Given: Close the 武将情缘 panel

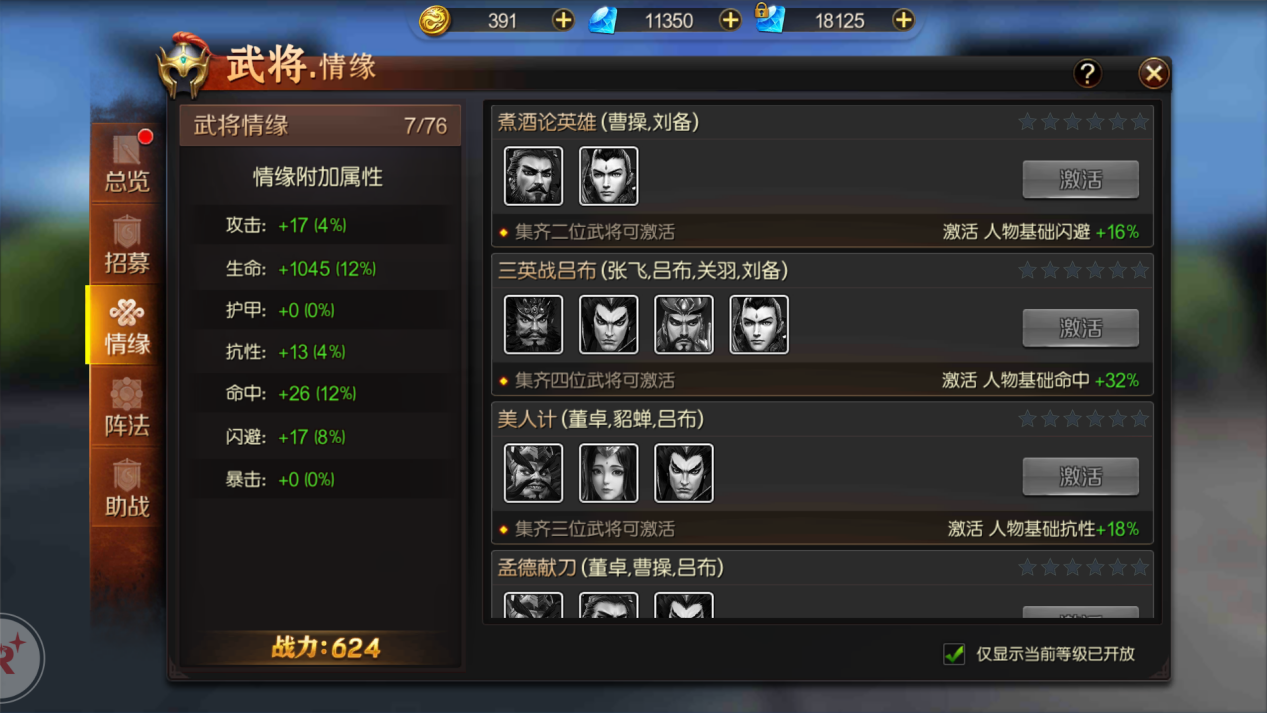Looking at the screenshot, I should 1153,73.
